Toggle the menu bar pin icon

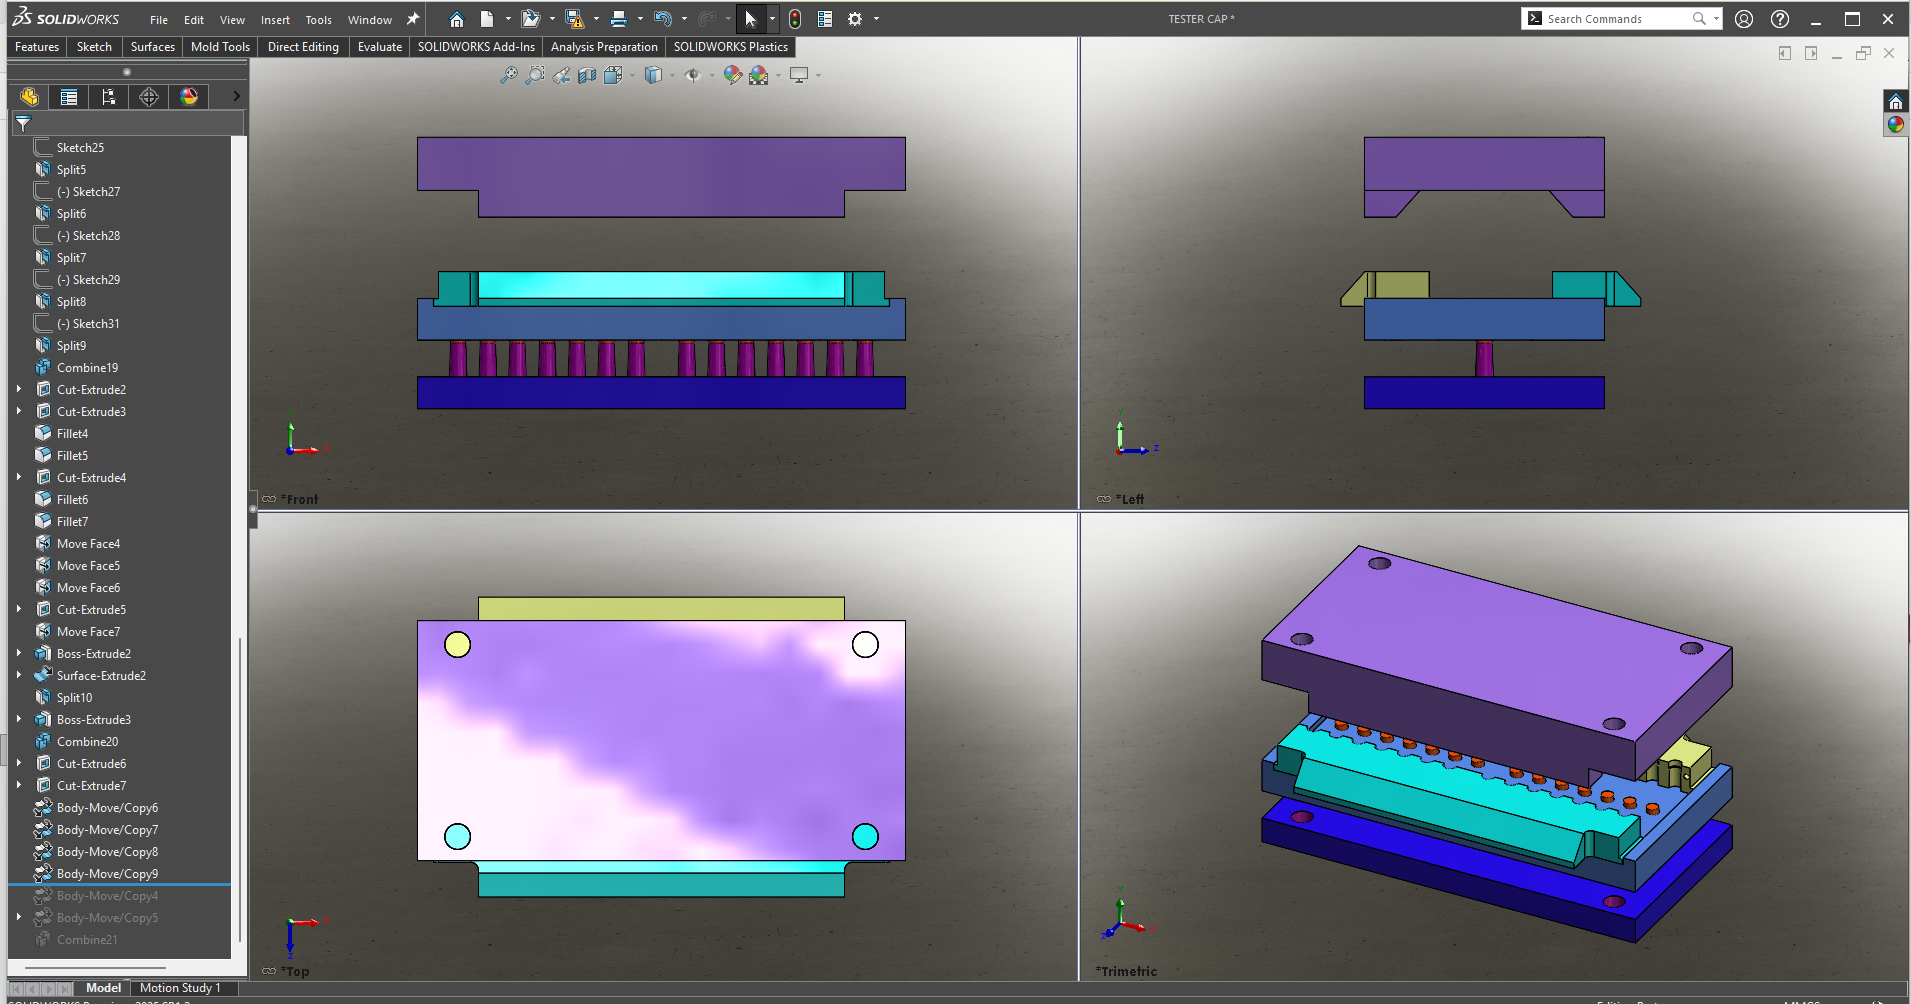(x=412, y=19)
